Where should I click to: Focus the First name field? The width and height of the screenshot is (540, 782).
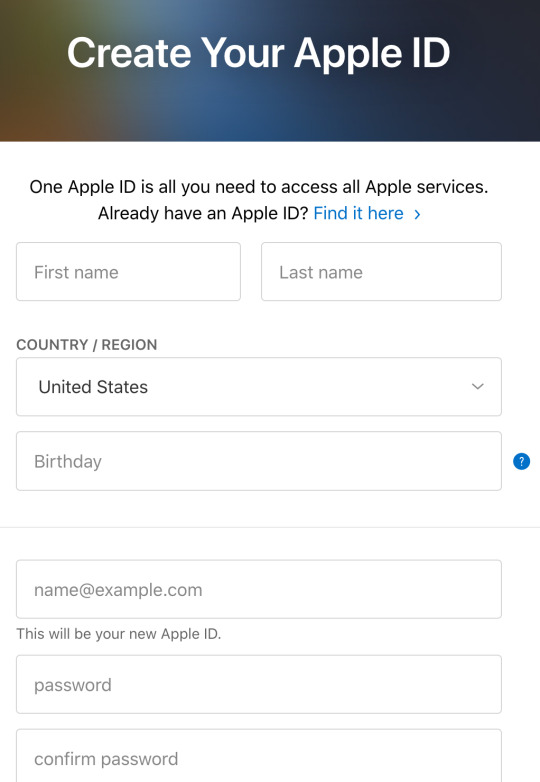click(129, 272)
